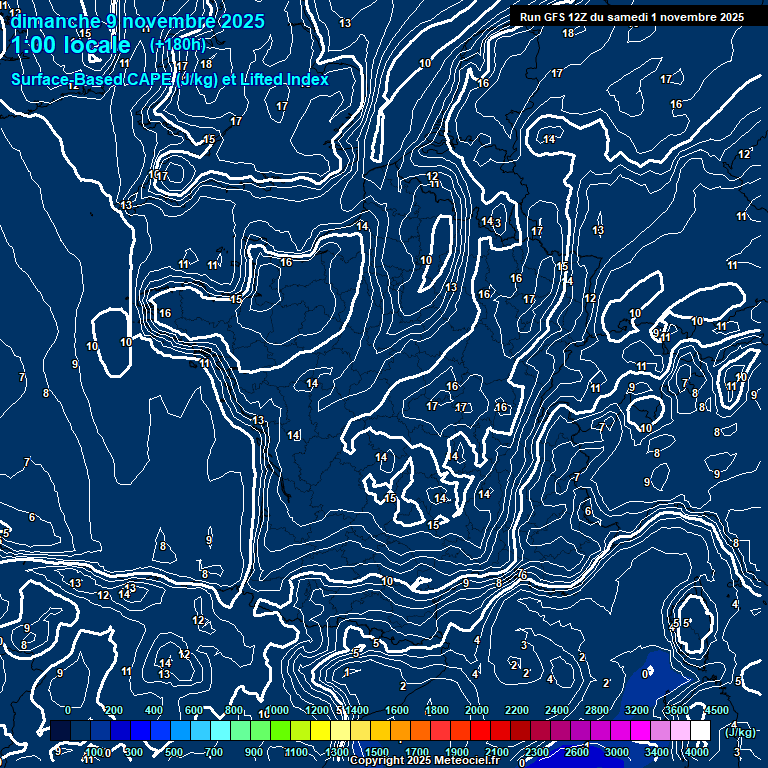Click the lime green swatch left of the 1100 label
This screenshot has width=768, height=768.
pos(281,730)
